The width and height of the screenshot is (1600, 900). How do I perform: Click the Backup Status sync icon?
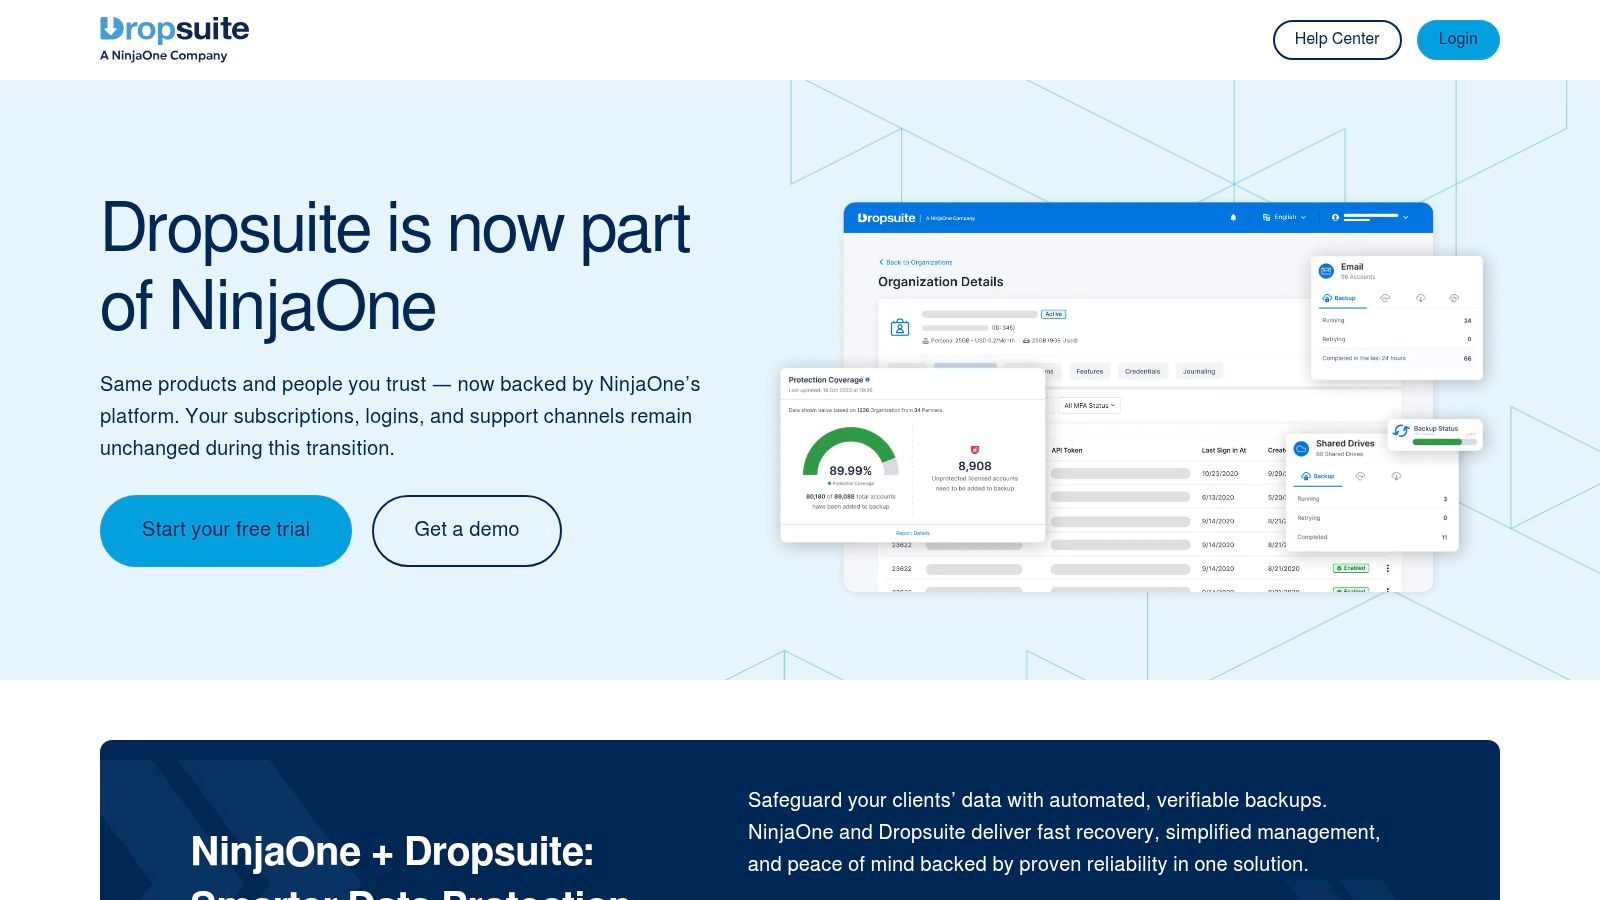point(1401,431)
